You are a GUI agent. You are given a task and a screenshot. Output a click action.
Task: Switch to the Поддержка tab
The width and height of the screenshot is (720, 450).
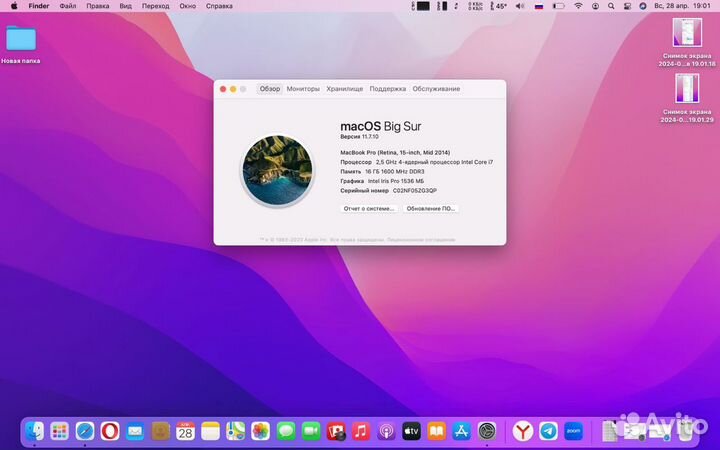click(388, 89)
